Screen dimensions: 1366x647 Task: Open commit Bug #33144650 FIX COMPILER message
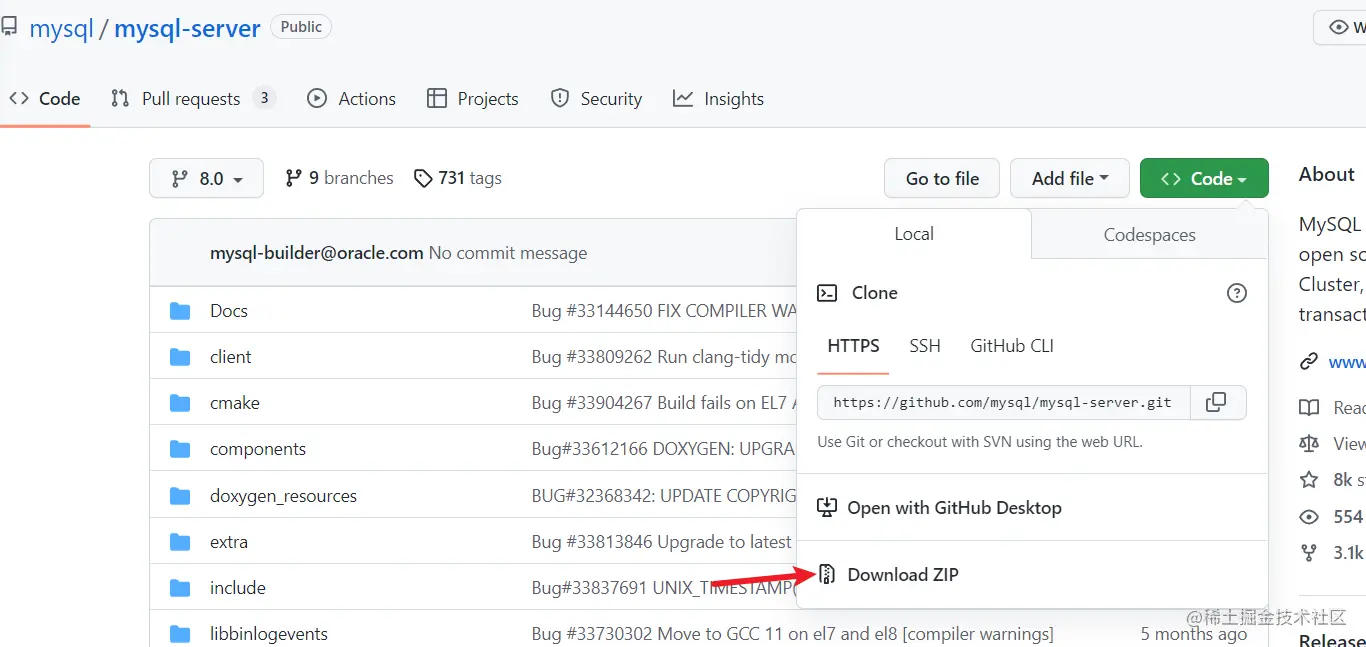click(664, 311)
